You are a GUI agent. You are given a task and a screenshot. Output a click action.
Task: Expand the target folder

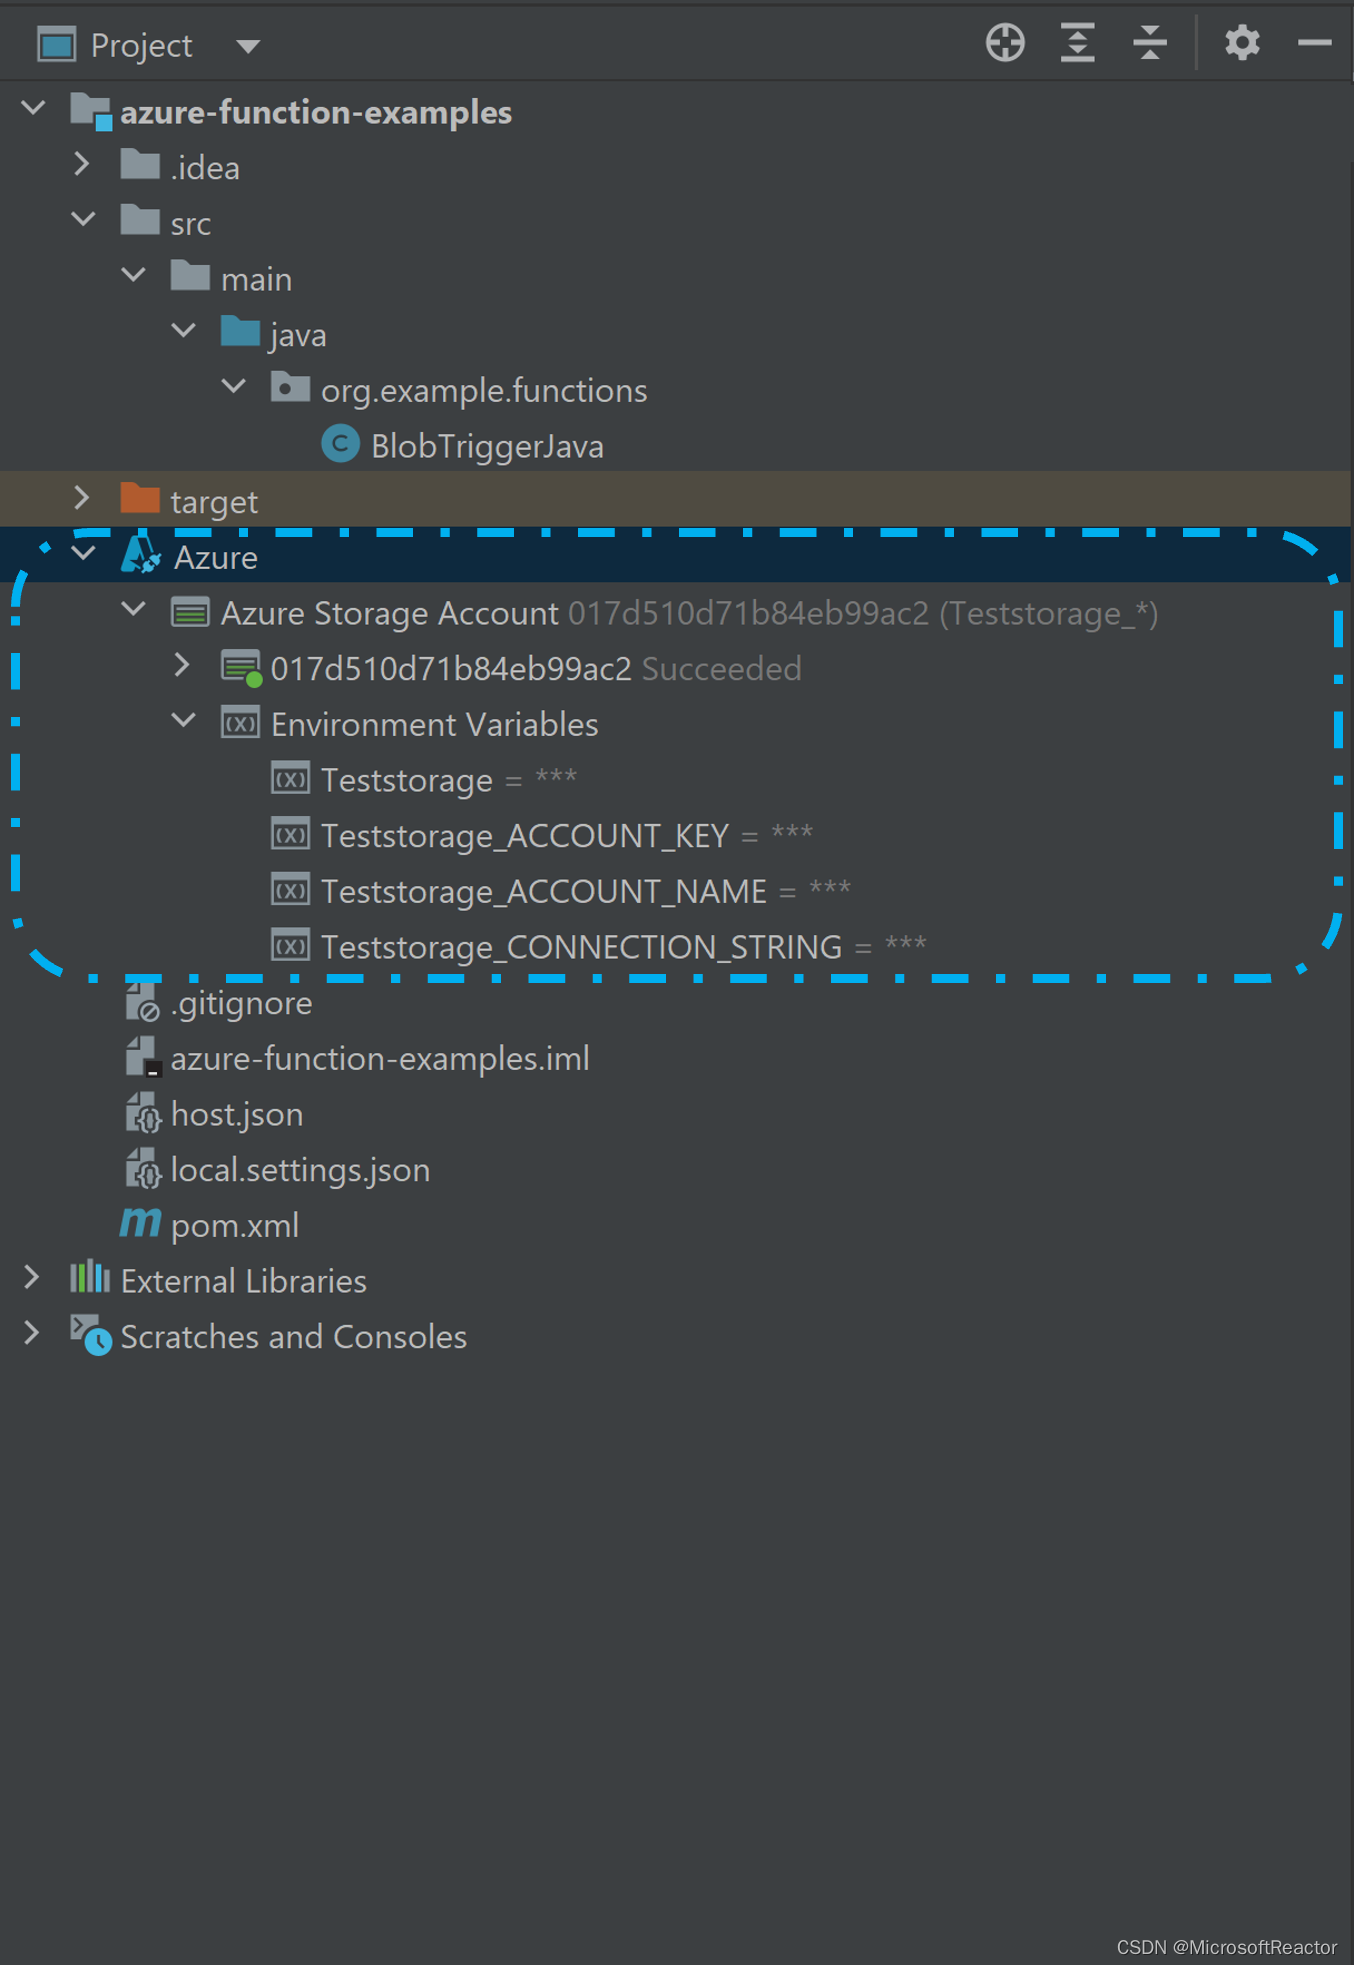82,497
